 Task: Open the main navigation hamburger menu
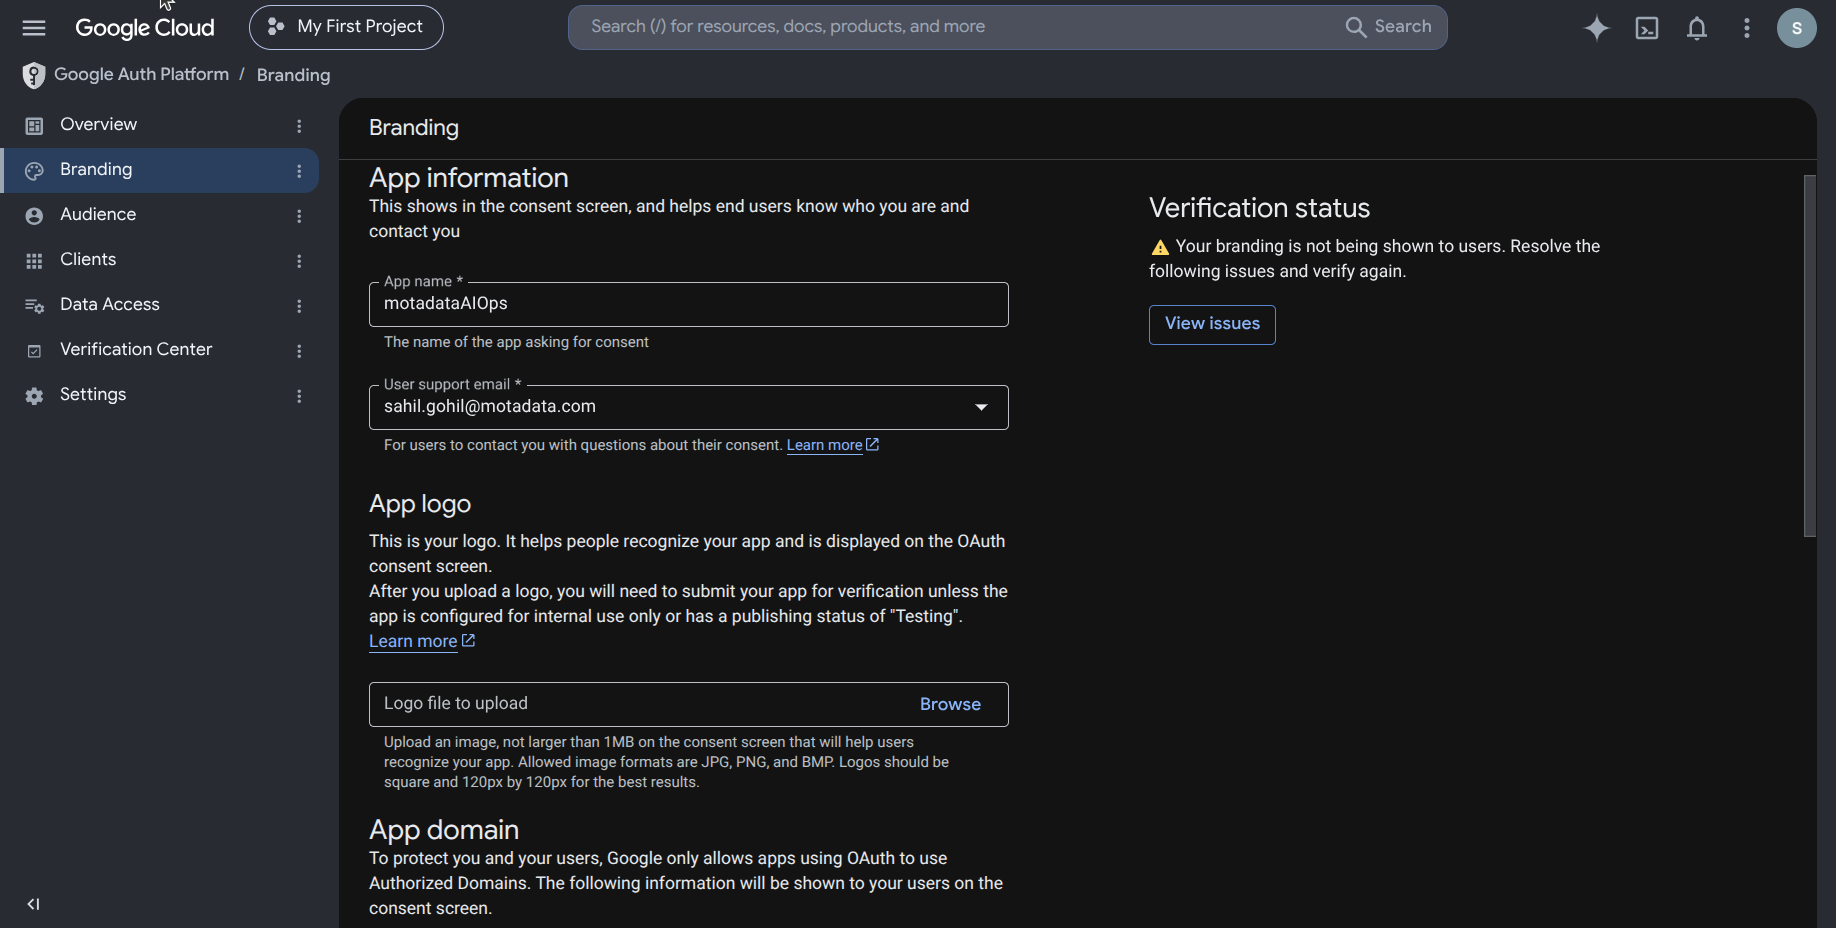click(x=34, y=28)
